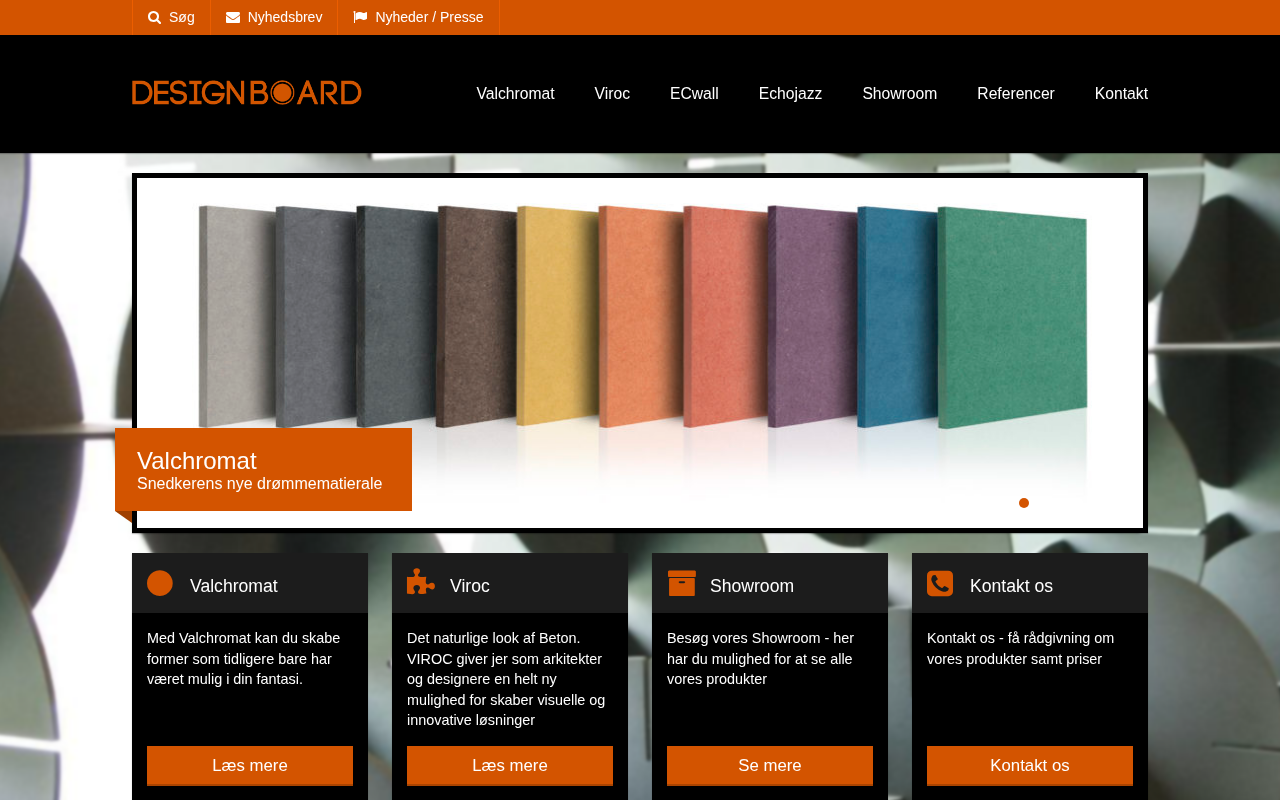
Task: Click the newsletter envelope icon
Action: pos(233,17)
